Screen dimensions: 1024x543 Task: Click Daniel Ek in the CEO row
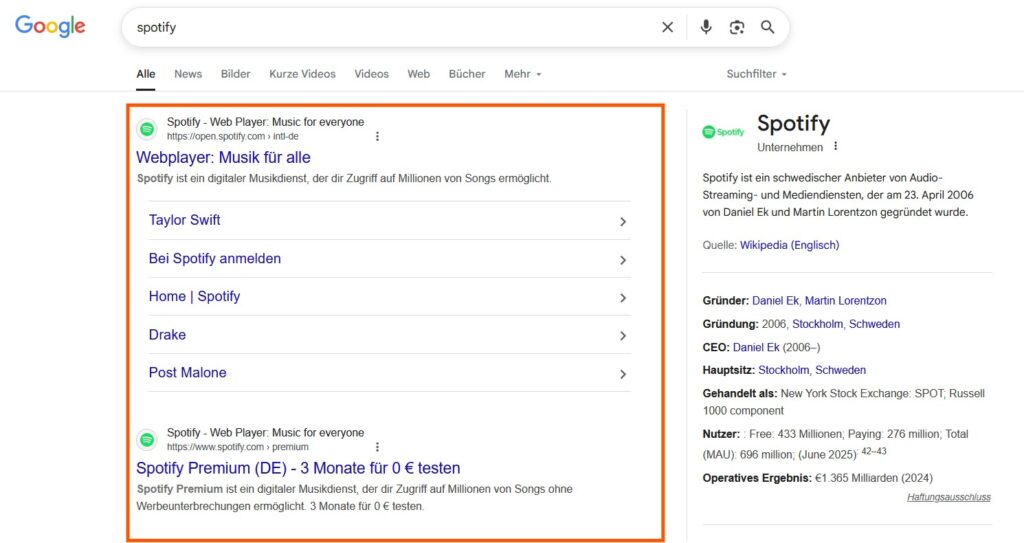[x=756, y=348]
